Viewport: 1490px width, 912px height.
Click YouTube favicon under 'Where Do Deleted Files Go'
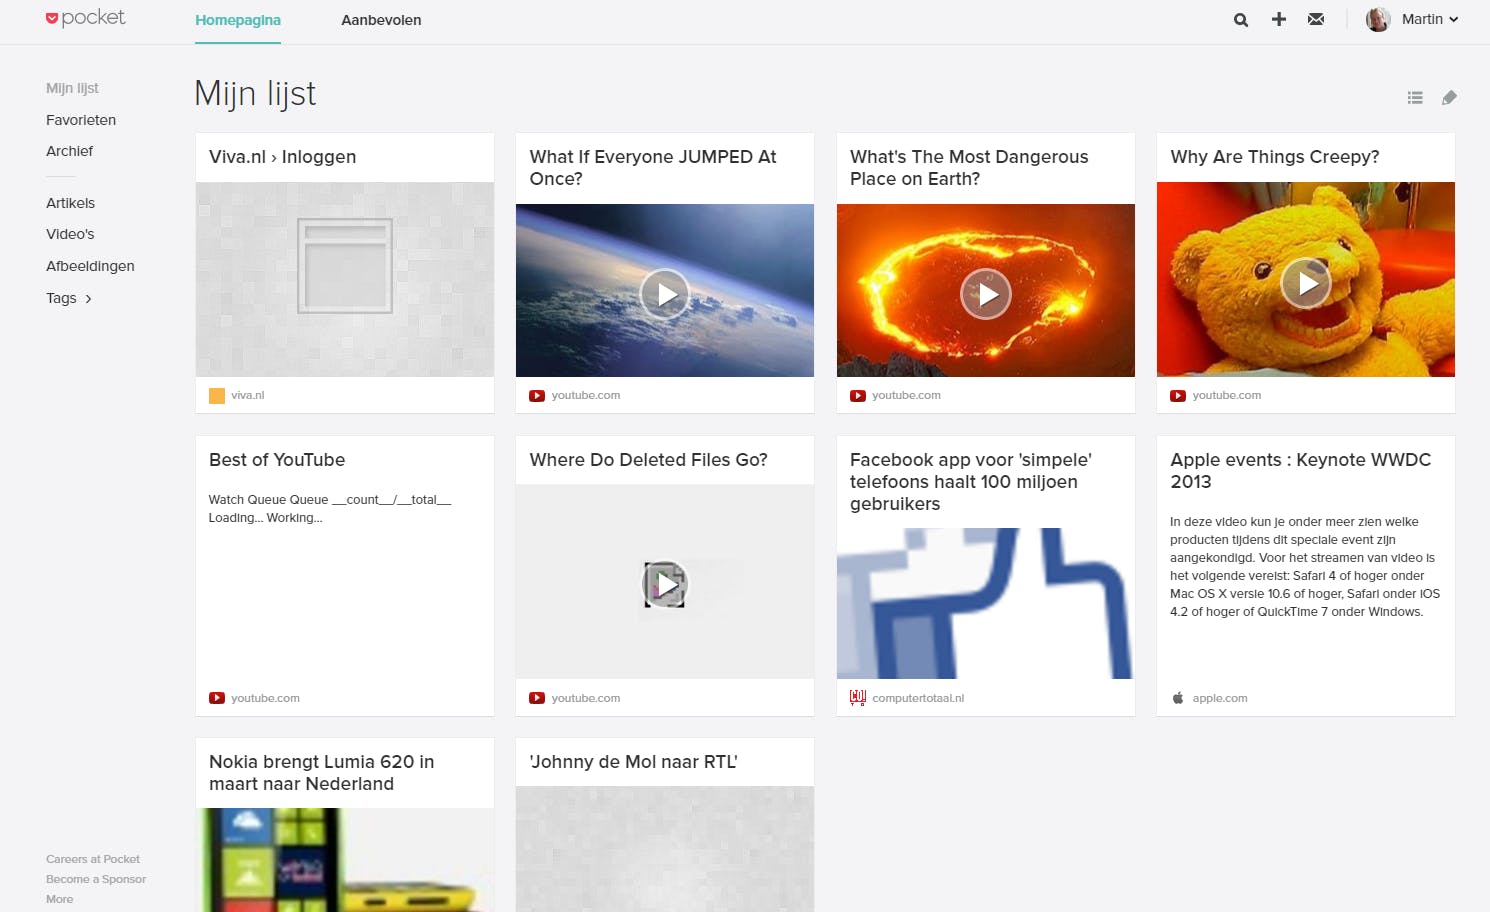(x=537, y=698)
